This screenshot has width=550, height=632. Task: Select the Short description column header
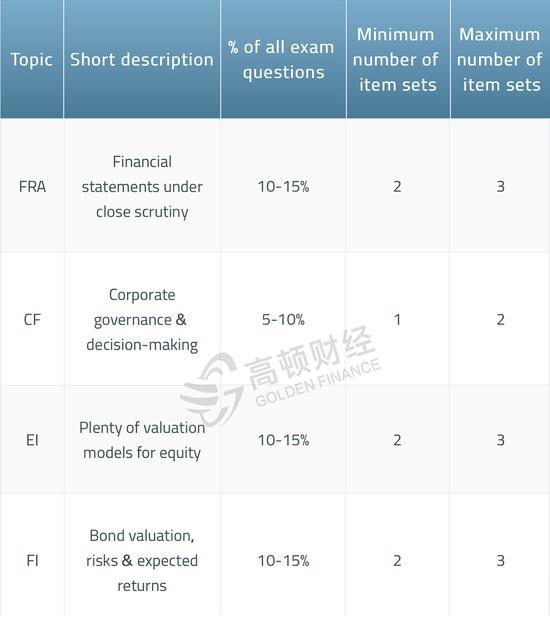142,59
